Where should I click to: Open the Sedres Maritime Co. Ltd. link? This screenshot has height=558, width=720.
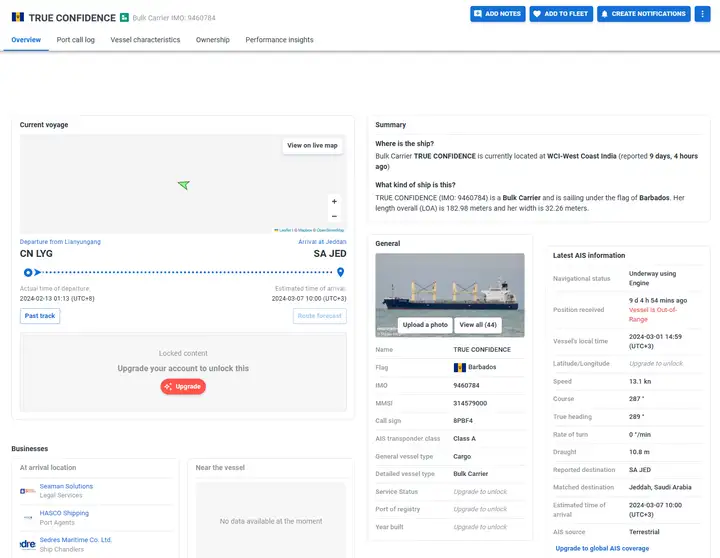[x=76, y=540]
